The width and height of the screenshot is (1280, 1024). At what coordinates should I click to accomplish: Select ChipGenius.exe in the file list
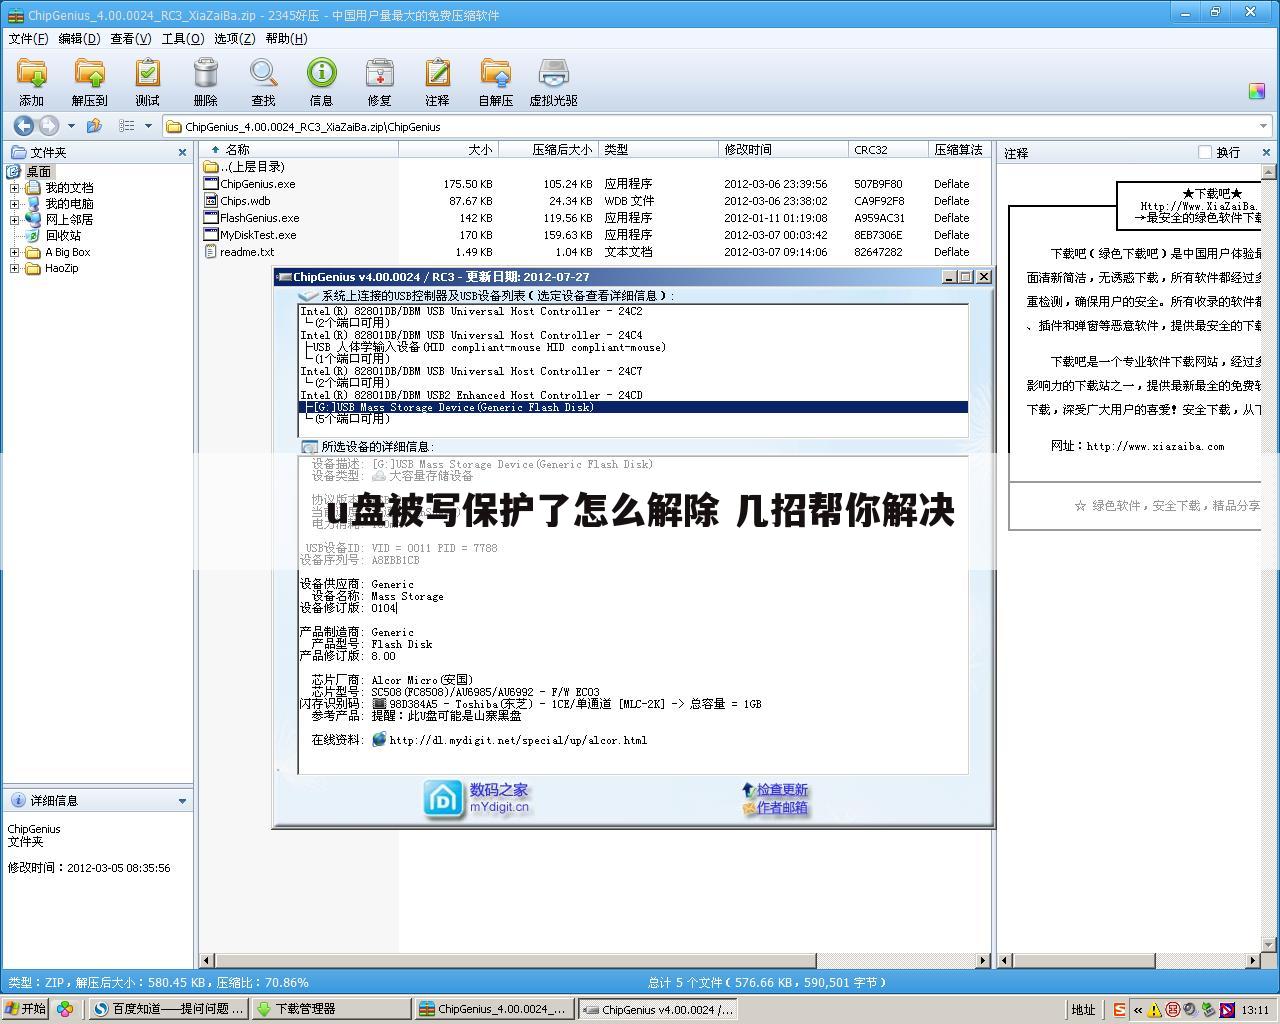[257, 184]
